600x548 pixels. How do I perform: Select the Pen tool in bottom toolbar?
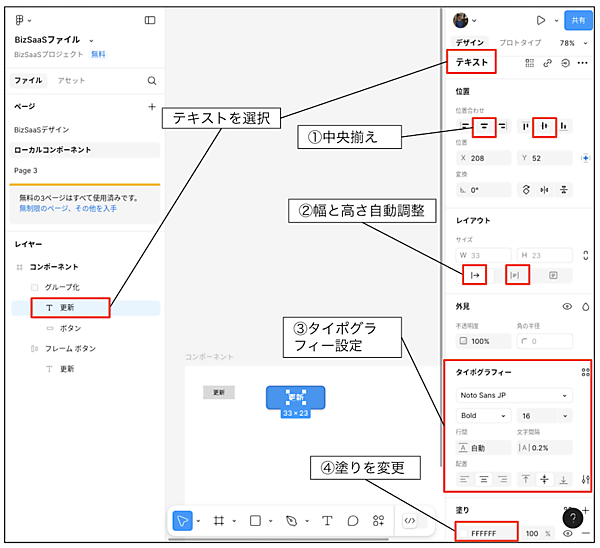pos(291,520)
